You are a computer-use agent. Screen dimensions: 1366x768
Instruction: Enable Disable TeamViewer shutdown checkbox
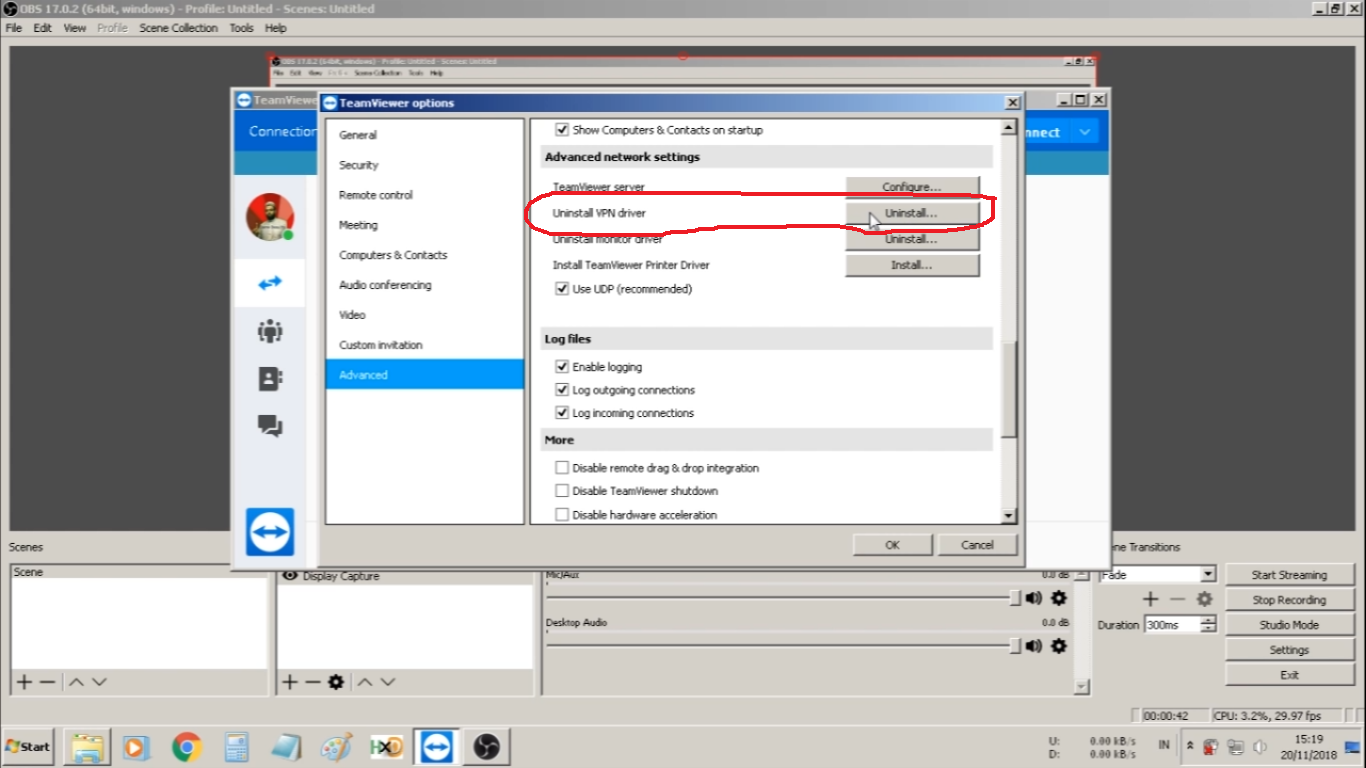(x=562, y=491)
